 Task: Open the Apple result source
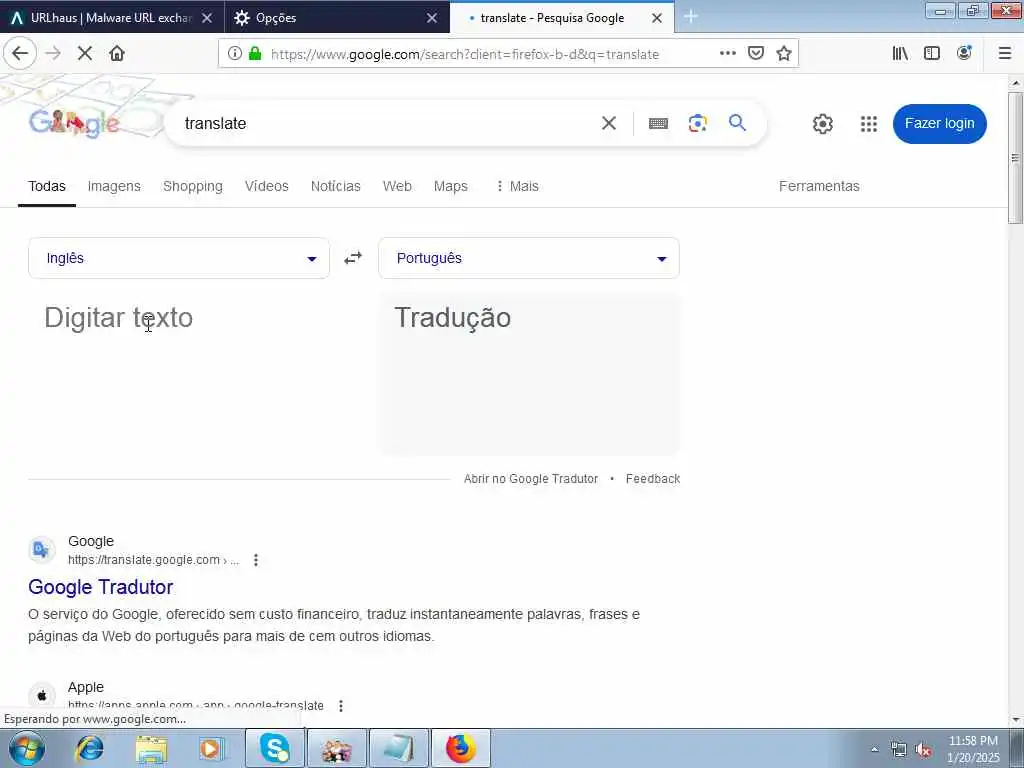click(86, 687)
